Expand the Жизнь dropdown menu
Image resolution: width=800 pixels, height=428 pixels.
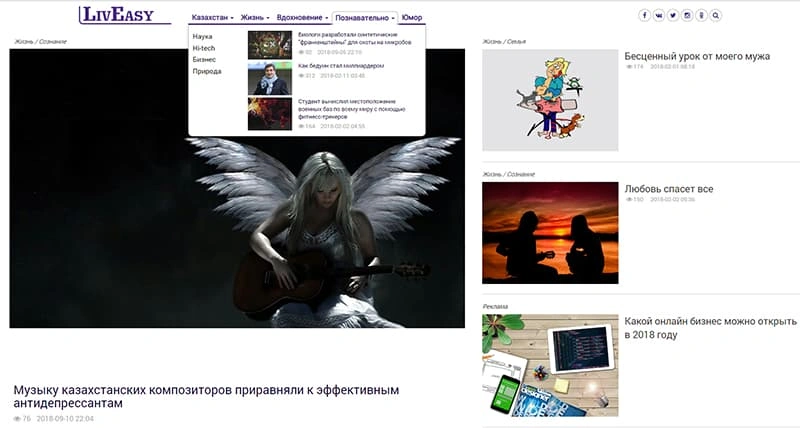point(255,17)
